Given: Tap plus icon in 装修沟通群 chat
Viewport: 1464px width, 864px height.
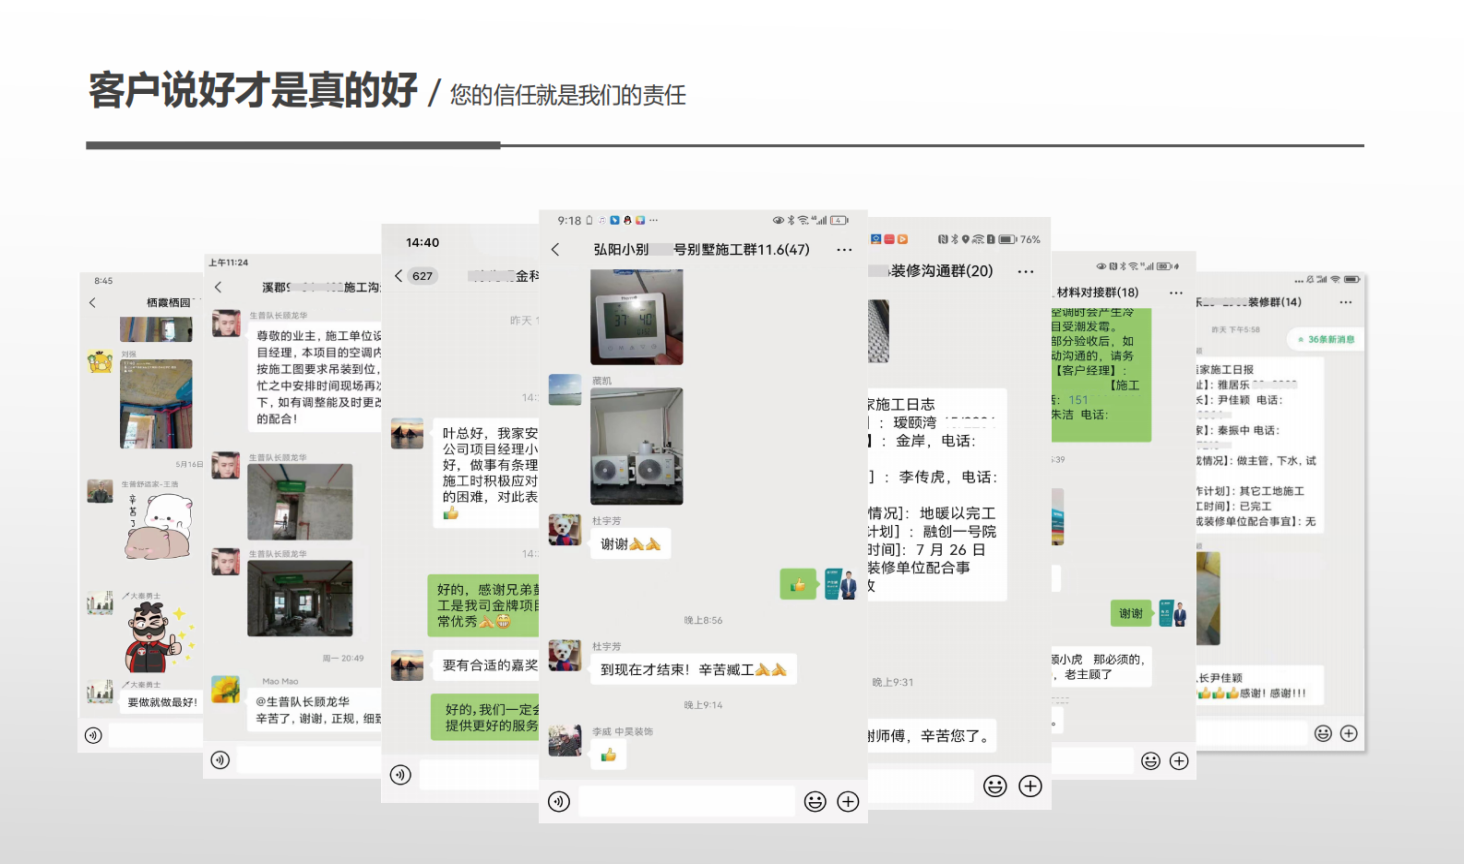Looking at the screenshot, I should pos(1030,786).
